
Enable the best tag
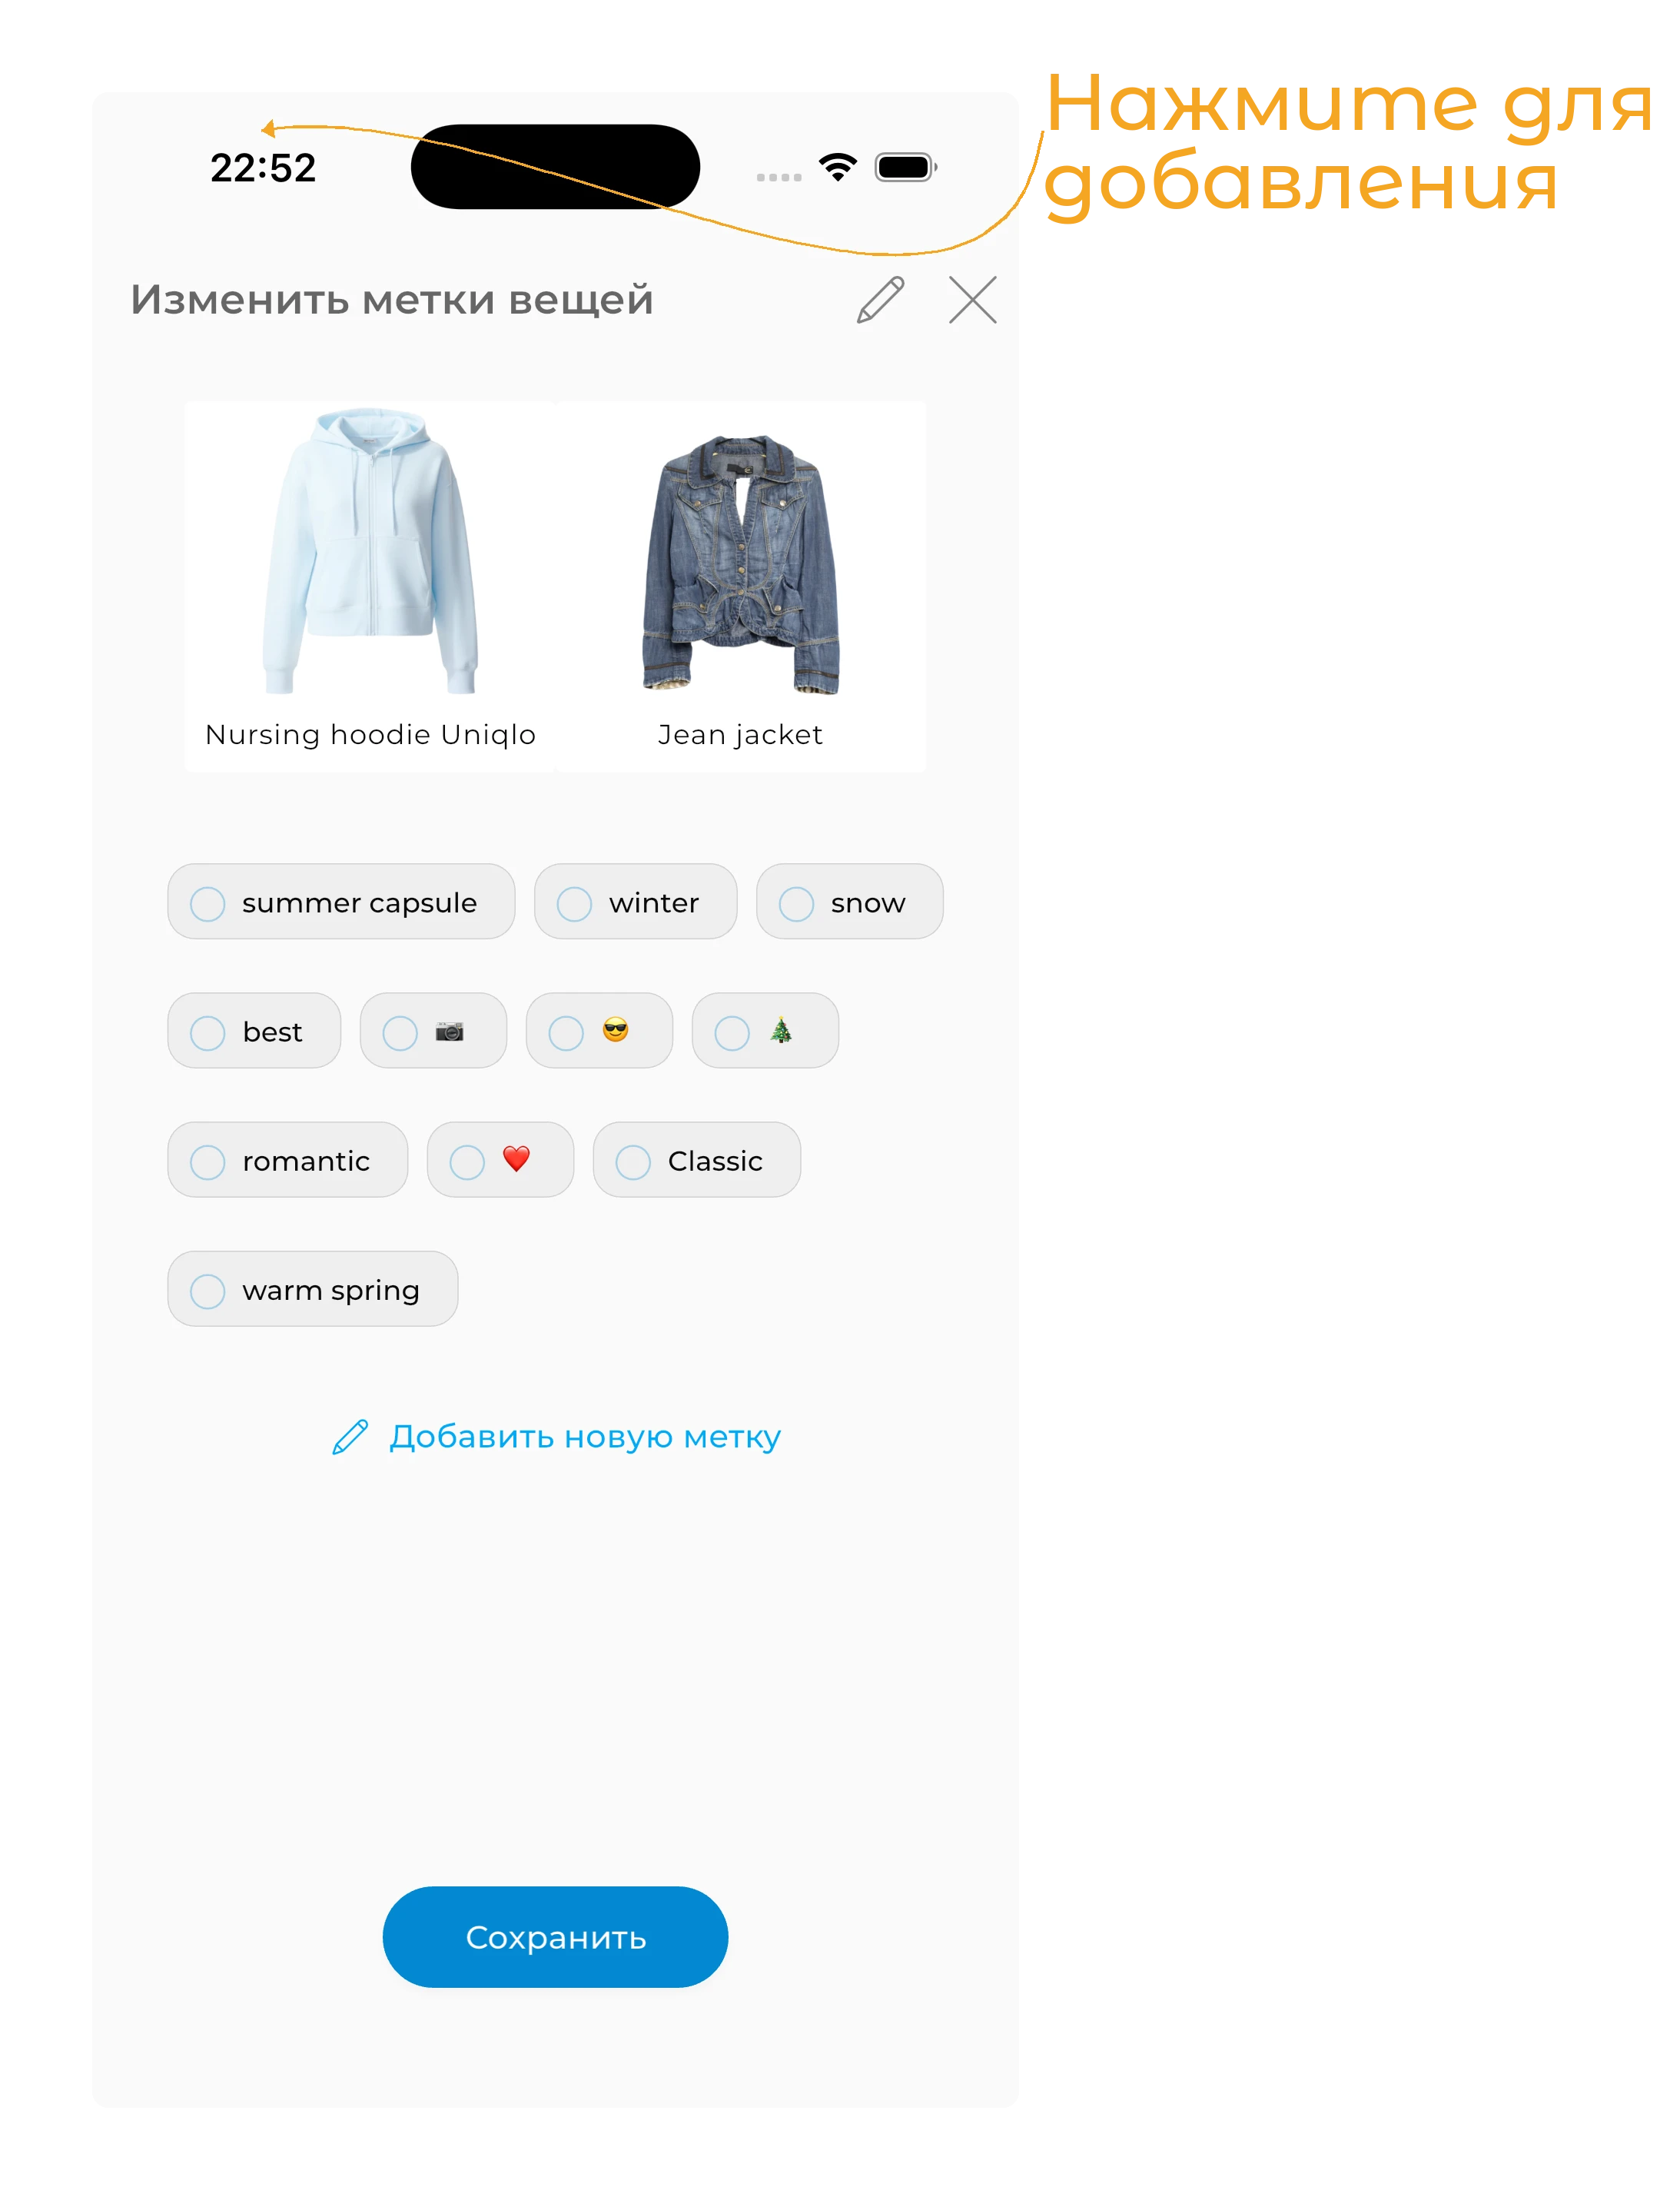[x=254, y=1031]
